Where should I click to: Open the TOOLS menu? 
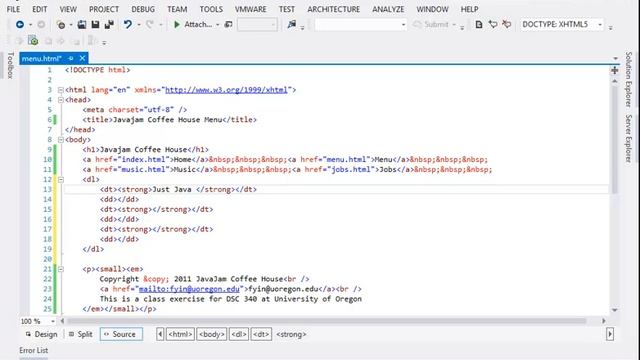211,9
